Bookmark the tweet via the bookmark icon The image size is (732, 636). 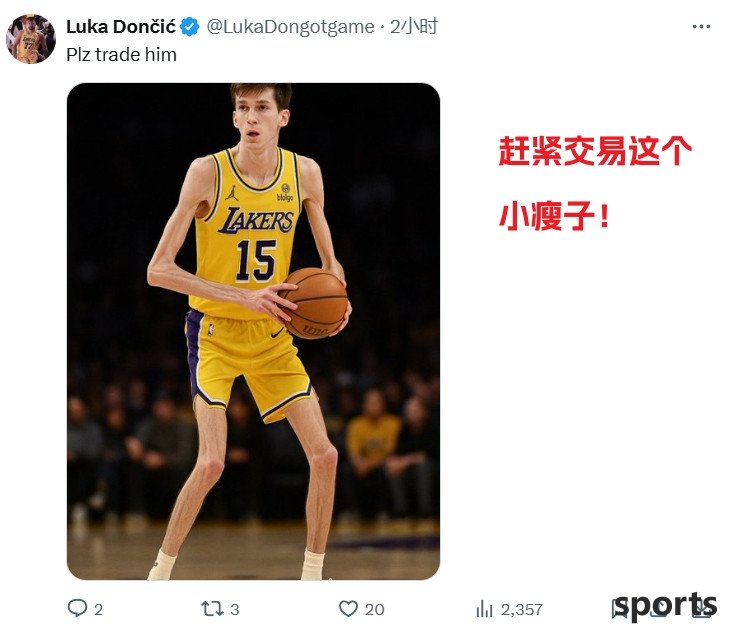pyautogui.click(x=620, y=609)
